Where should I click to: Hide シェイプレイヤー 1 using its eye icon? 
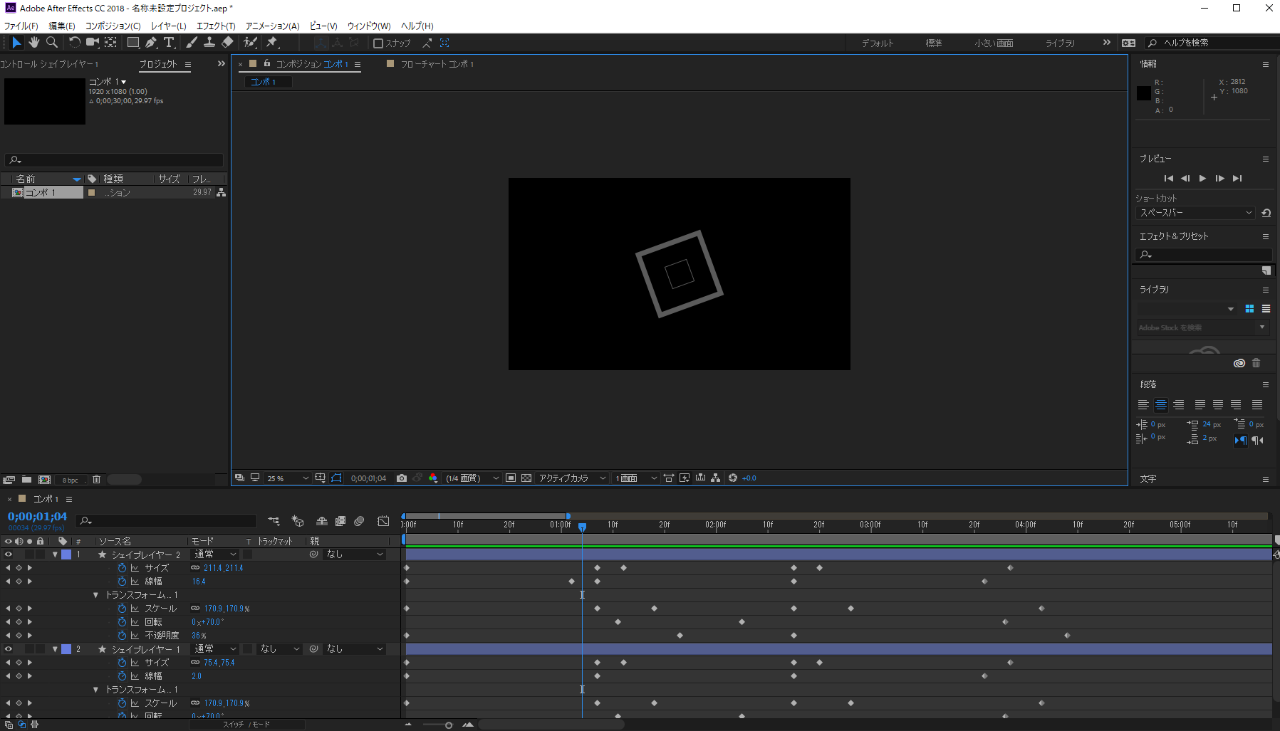point(8,649)
